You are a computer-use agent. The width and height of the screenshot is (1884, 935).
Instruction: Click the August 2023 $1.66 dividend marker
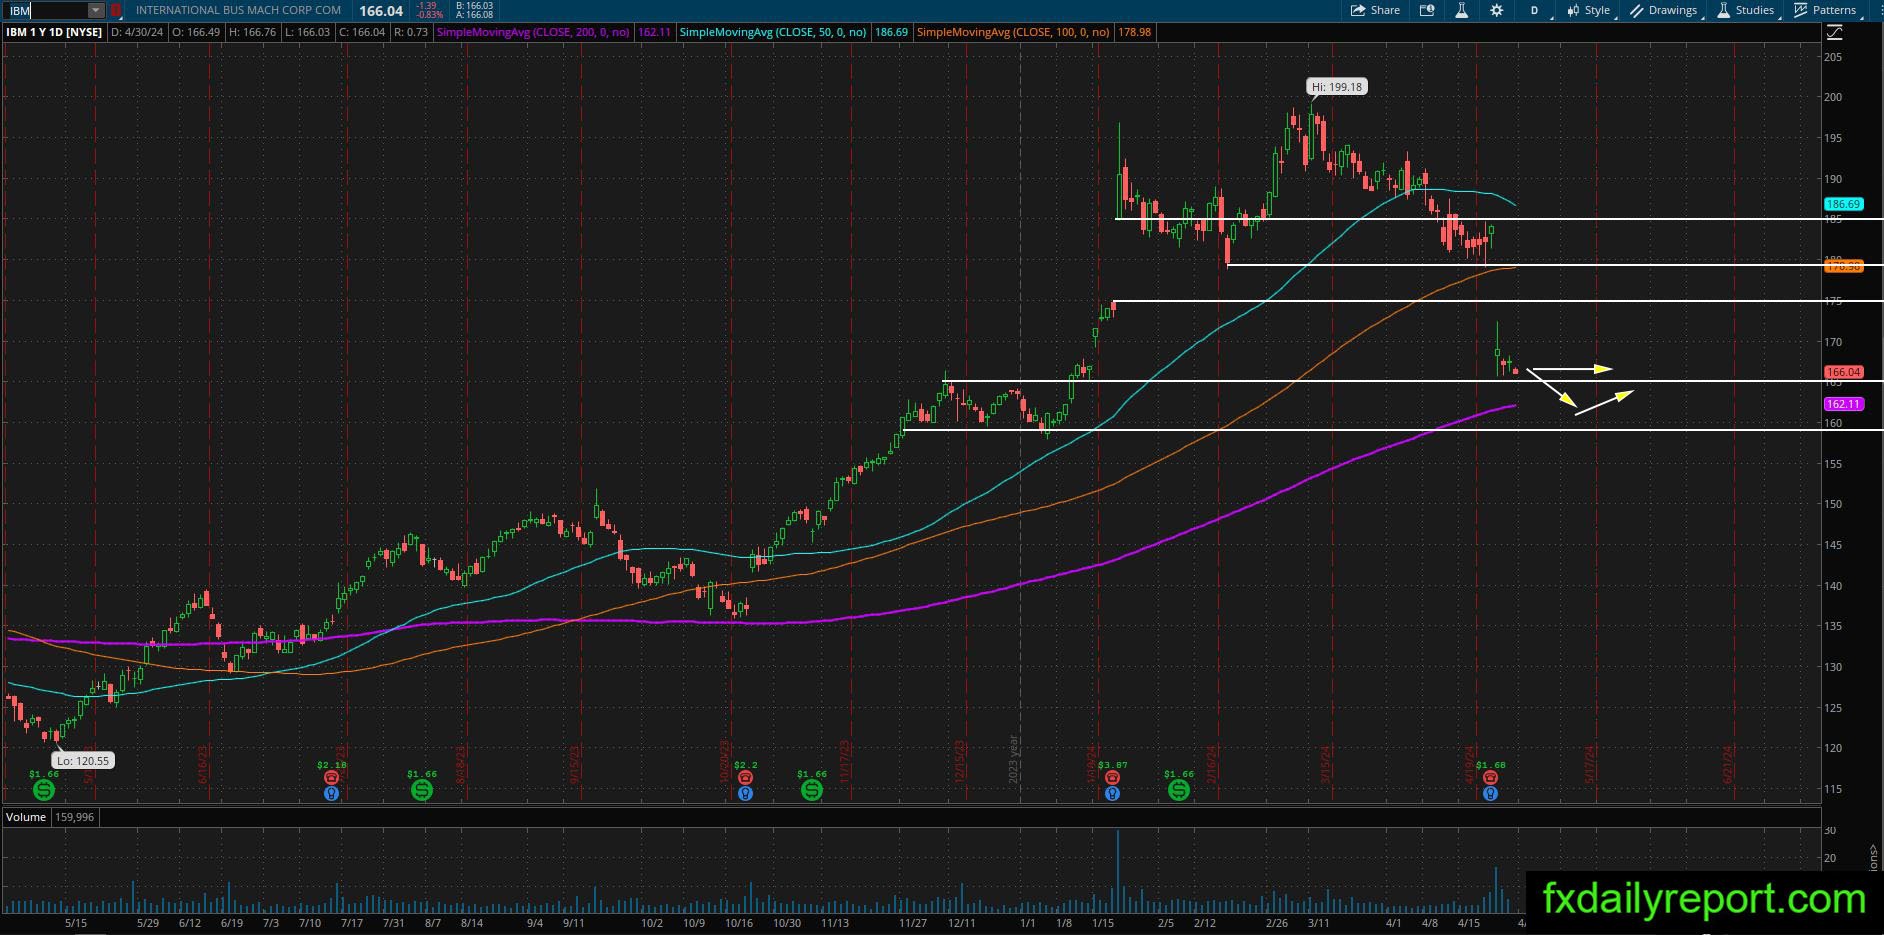[x=422, y=791]
